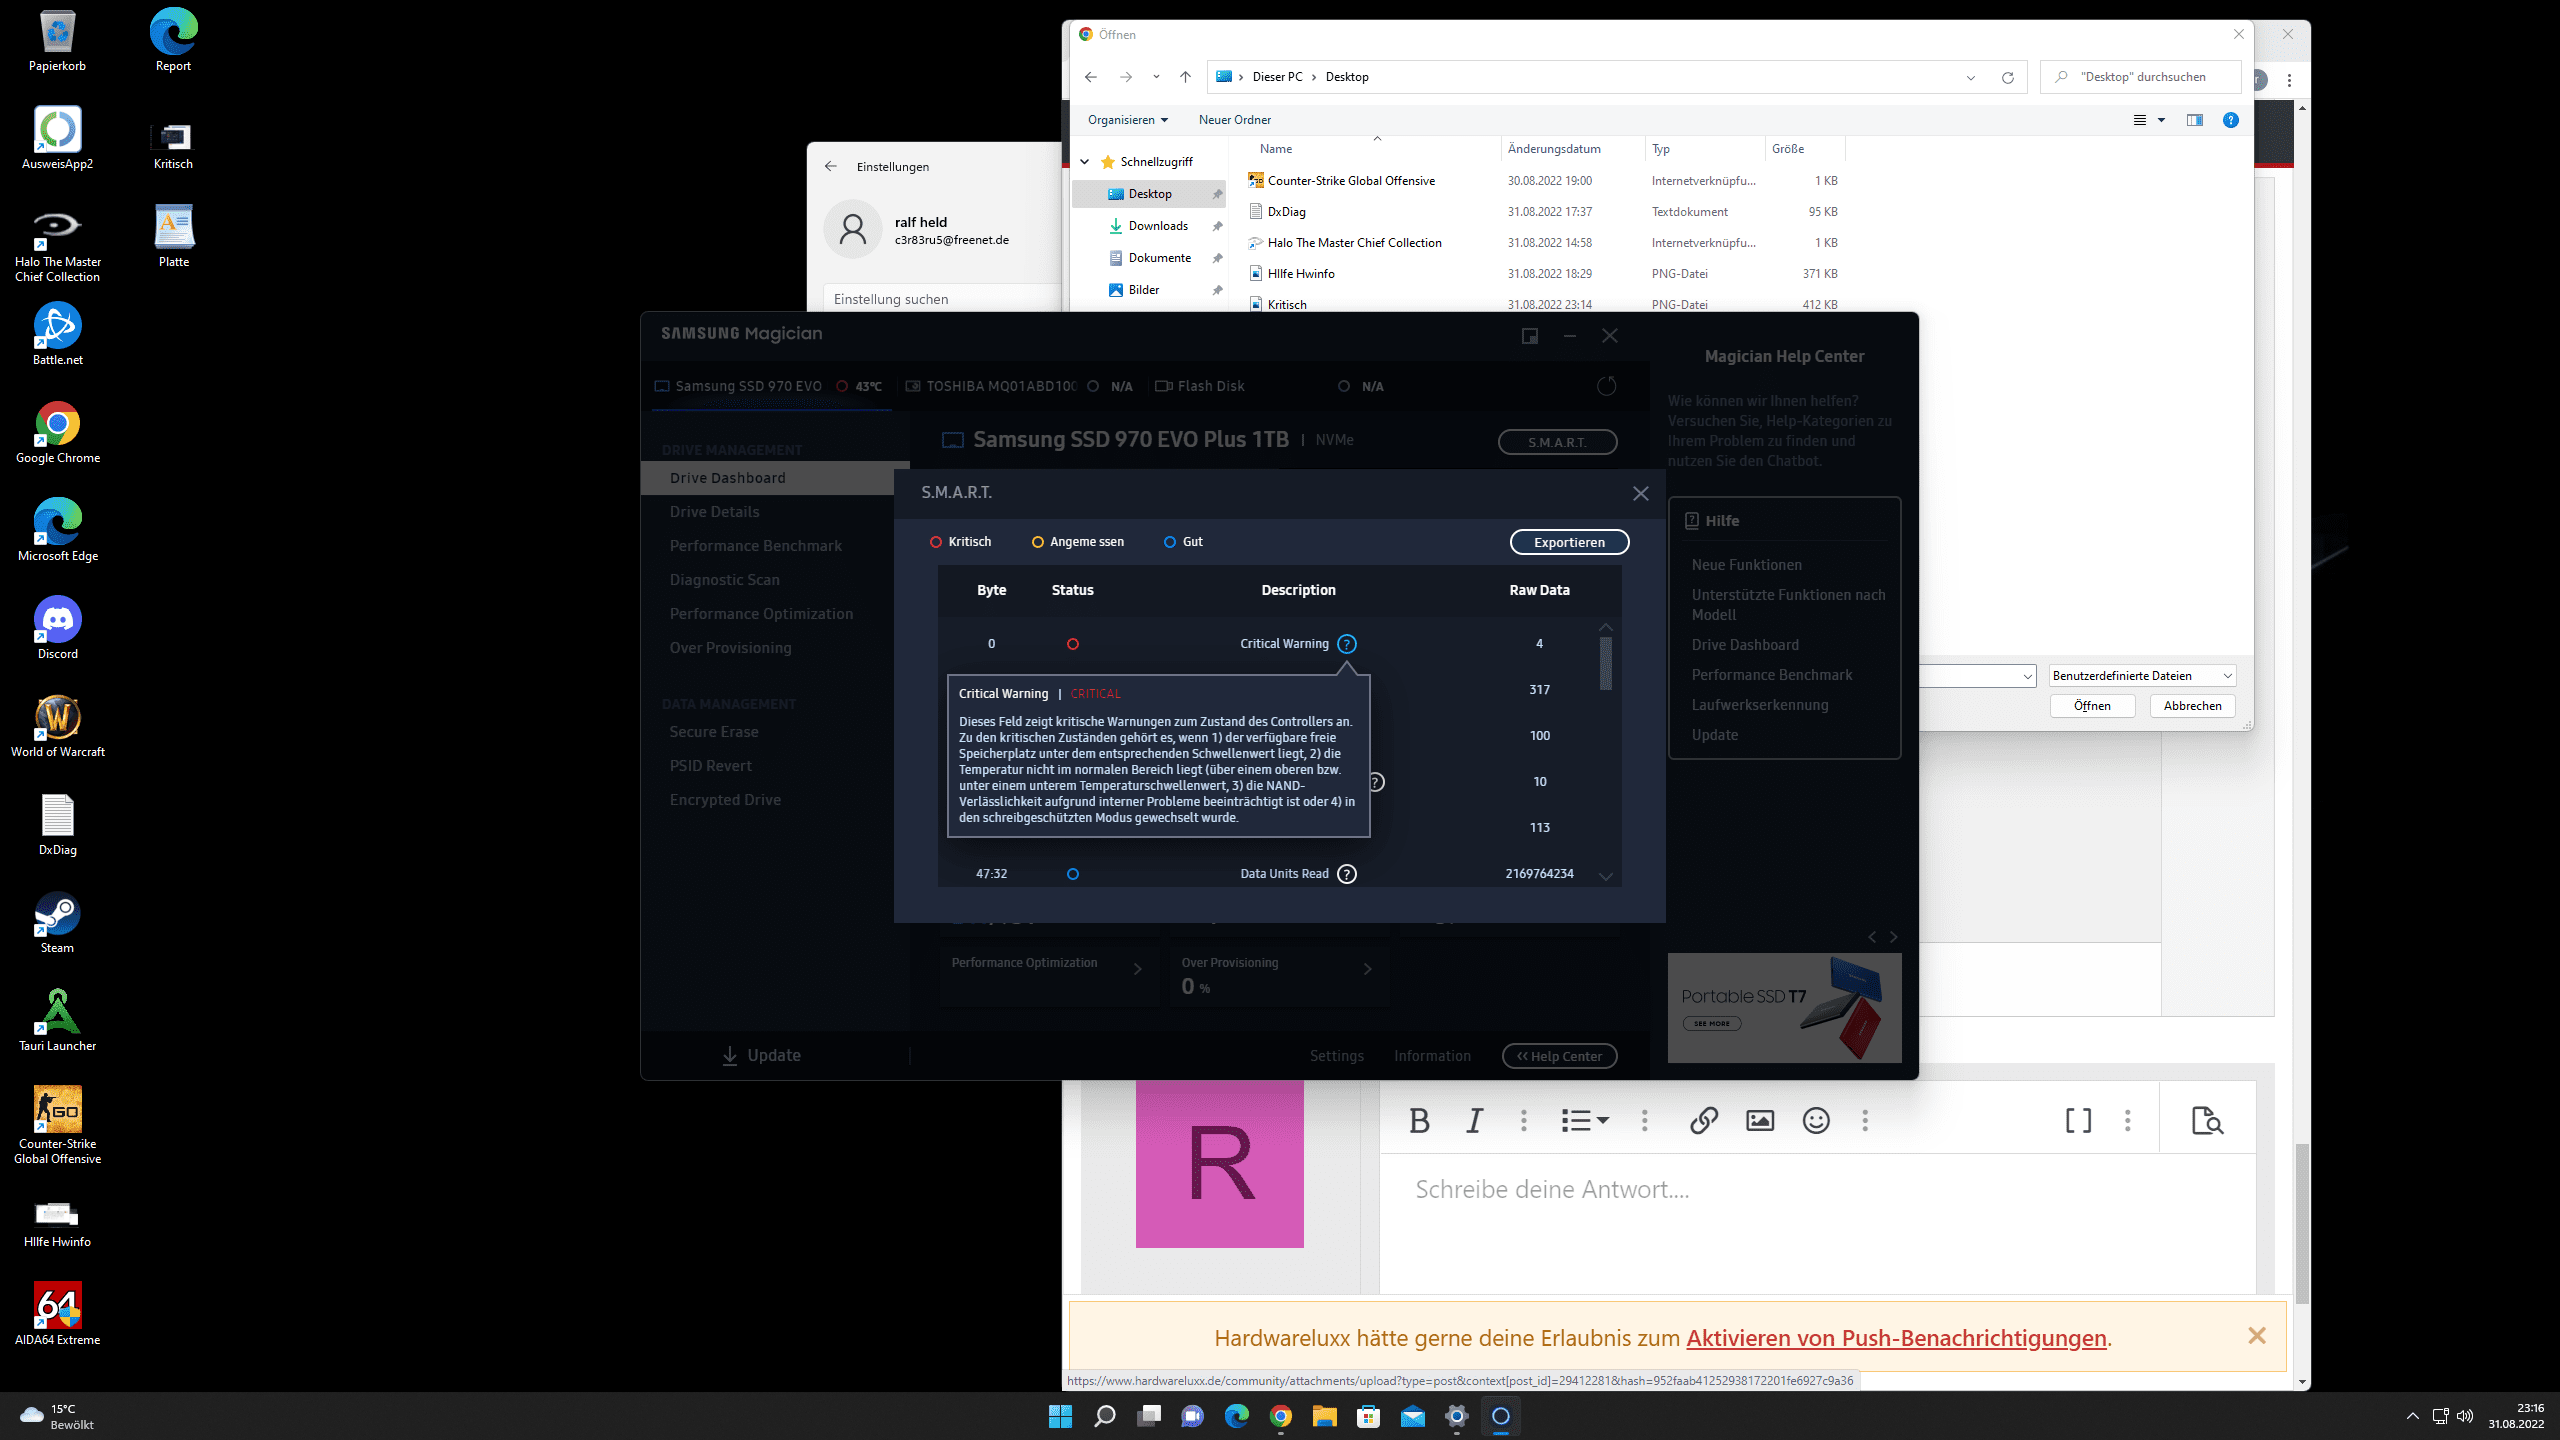Select the HIlfe Hwinfo file in the list
Screen dimensions: 2560x1440
click(x=1300, y=274)
